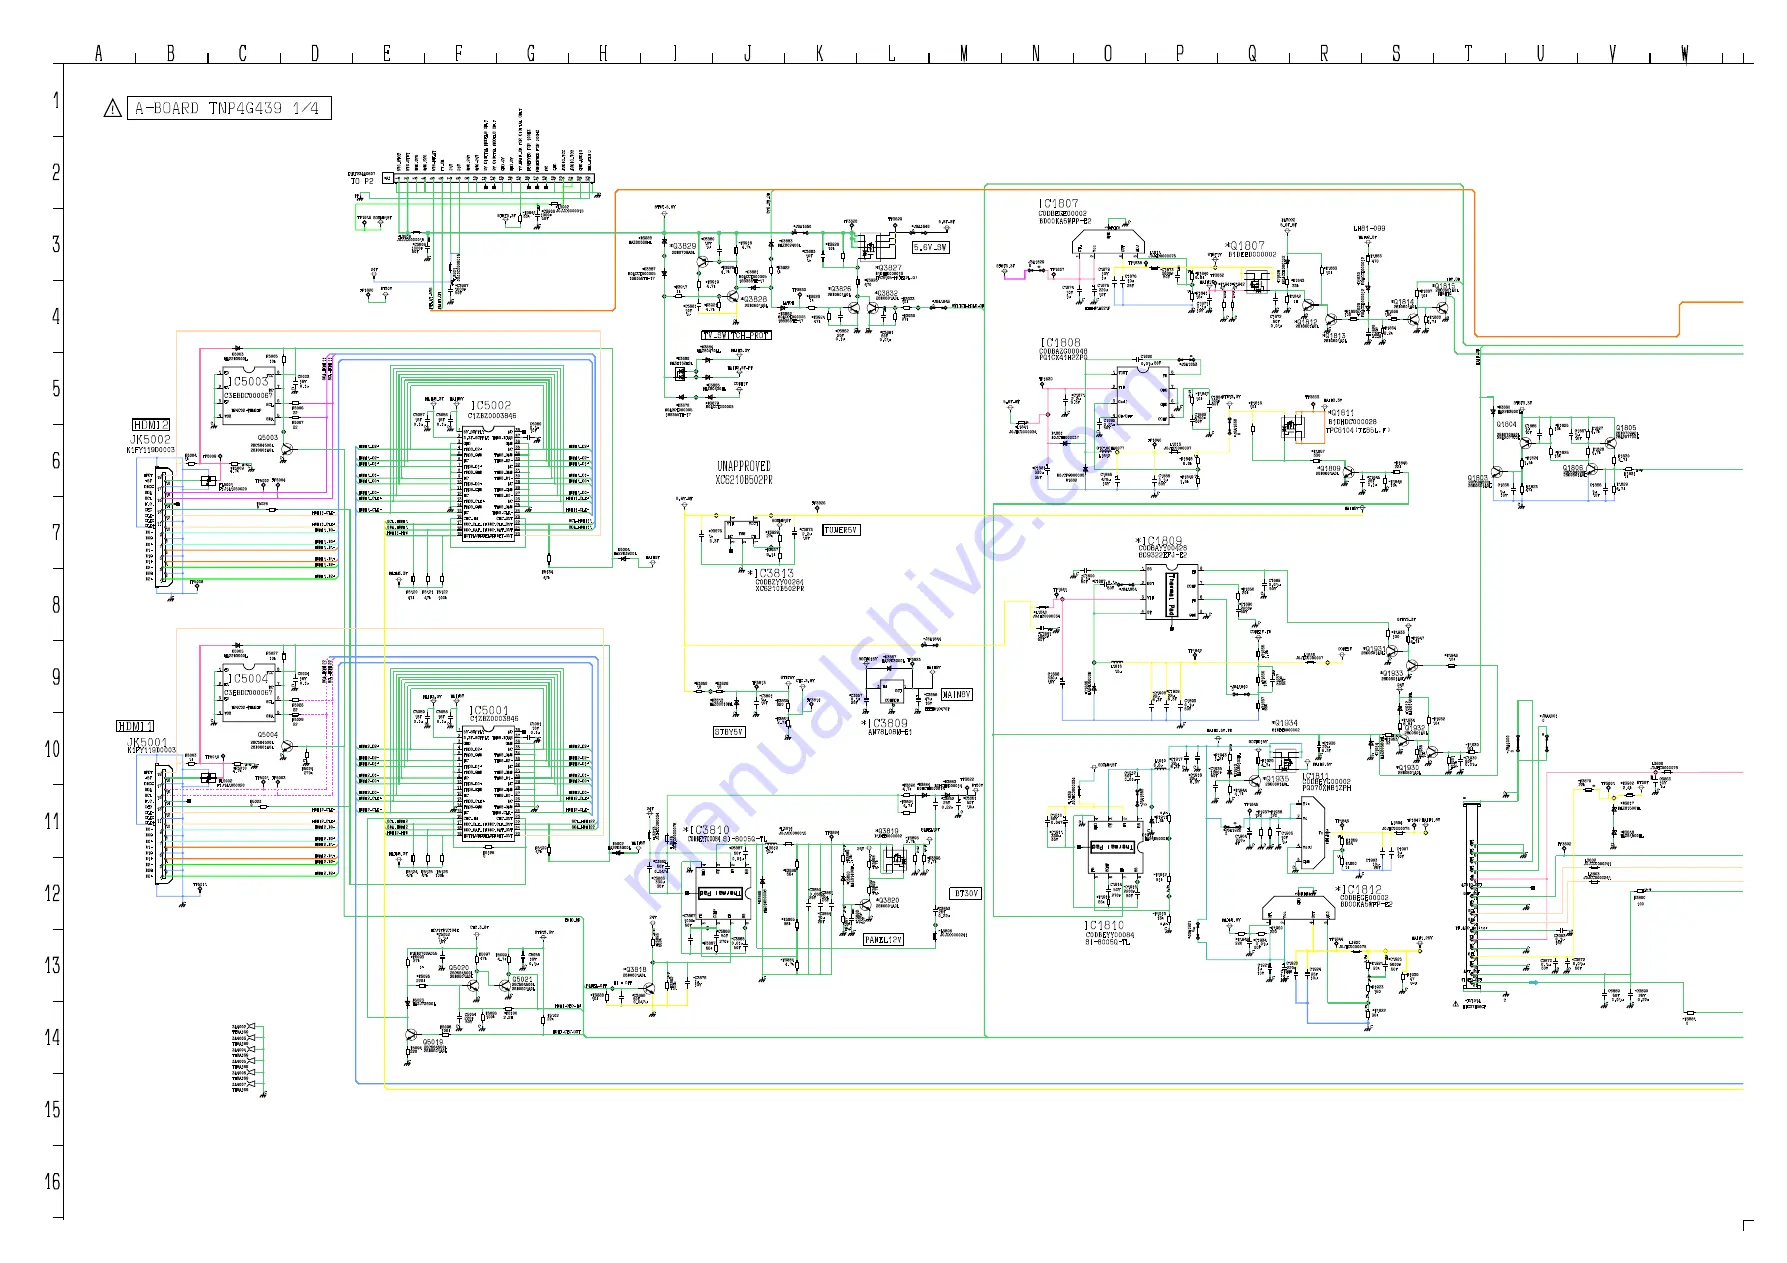Select the Q1805 transistor label

click(x=1626, y=428)
